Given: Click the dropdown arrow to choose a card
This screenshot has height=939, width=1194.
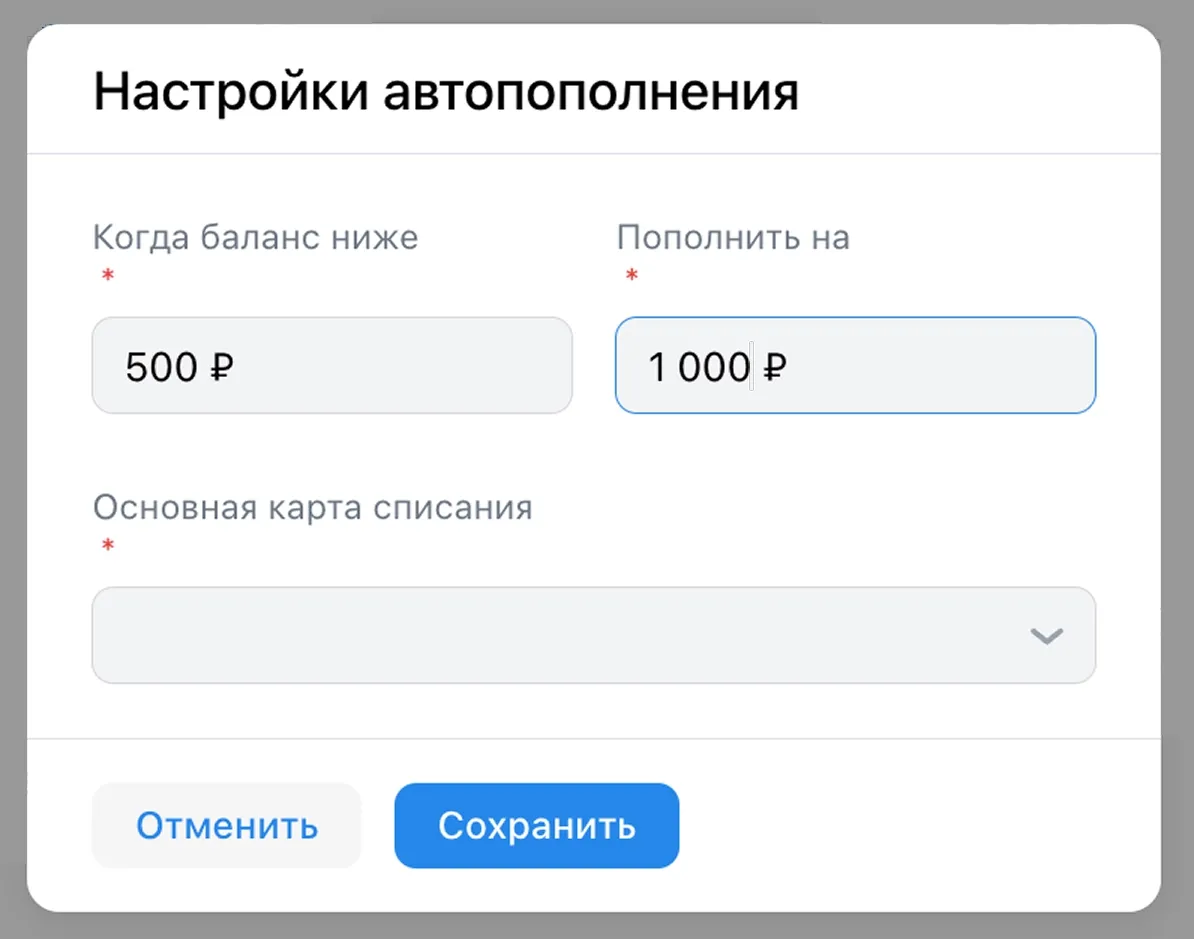Looking at the screenshot, I should tap(1045, 636).
